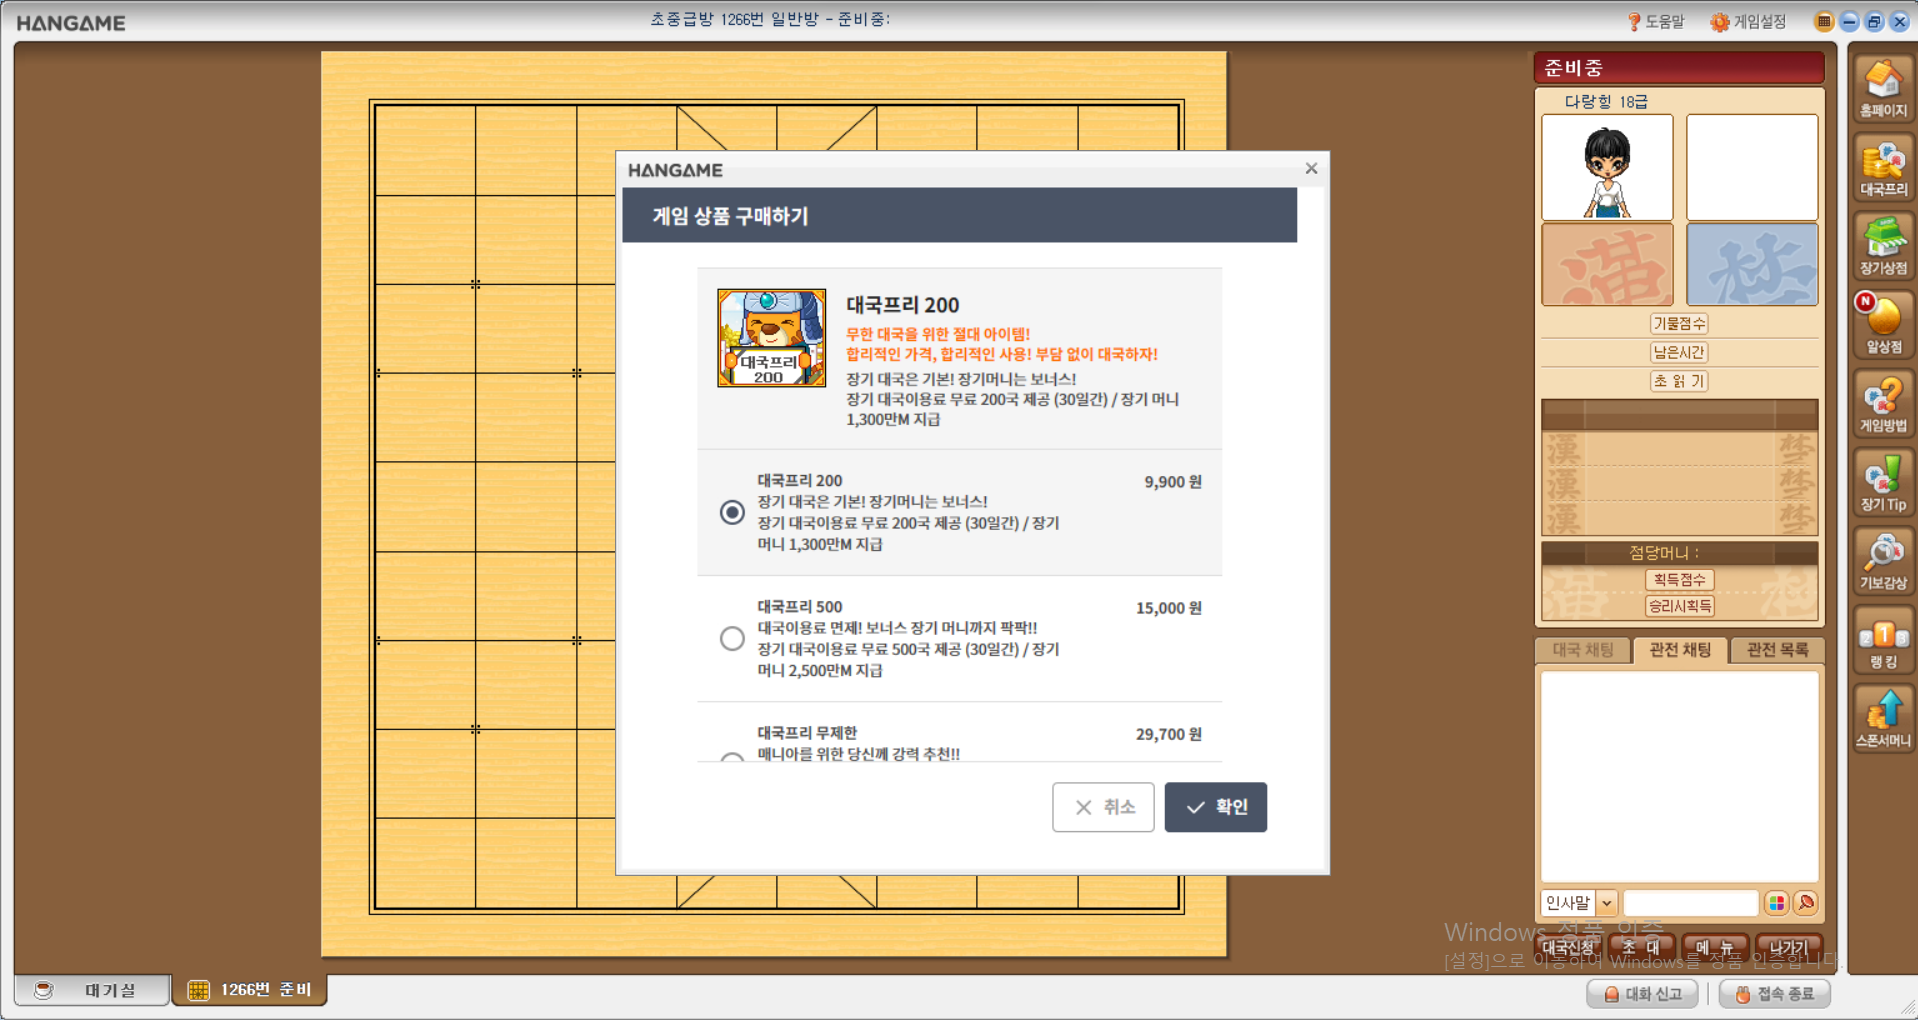Click the chat message input field
The height and width of the screenshot is (1020, 1918).
pos(1690,903)
